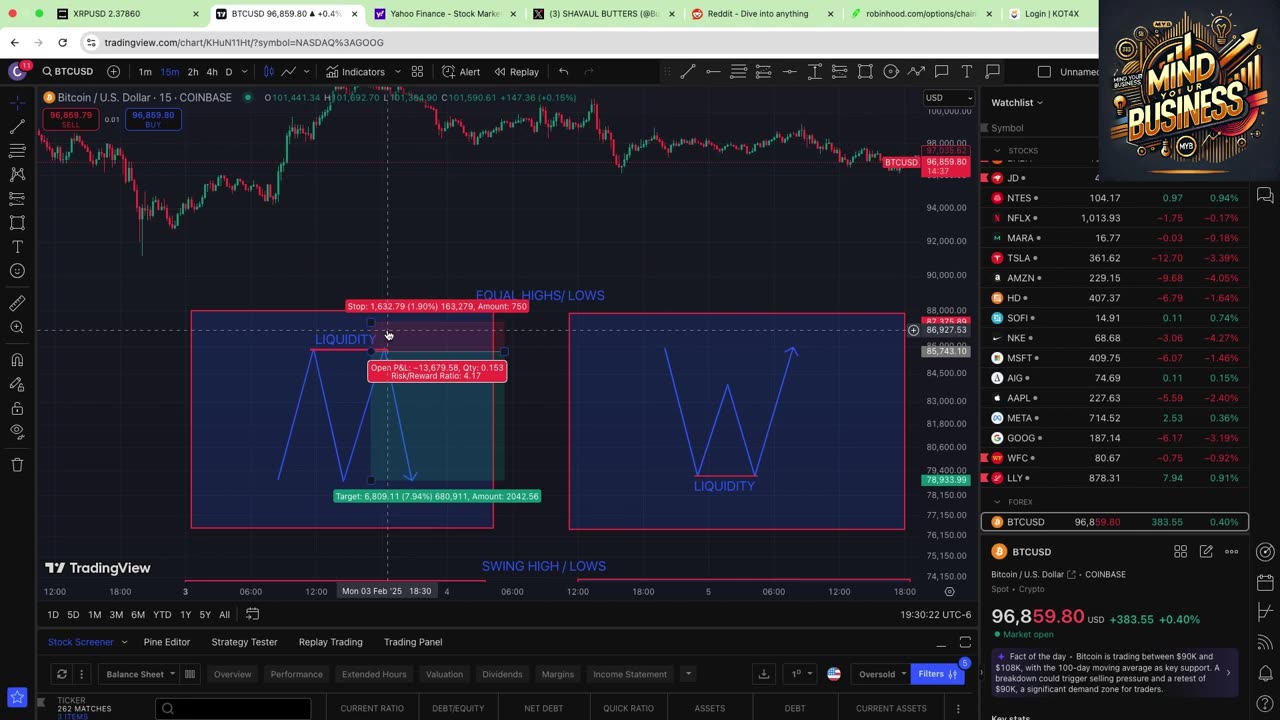Toggle magnet mode in the left sidebar
The height and width of the screenshot is (720, 1280).
17,360
